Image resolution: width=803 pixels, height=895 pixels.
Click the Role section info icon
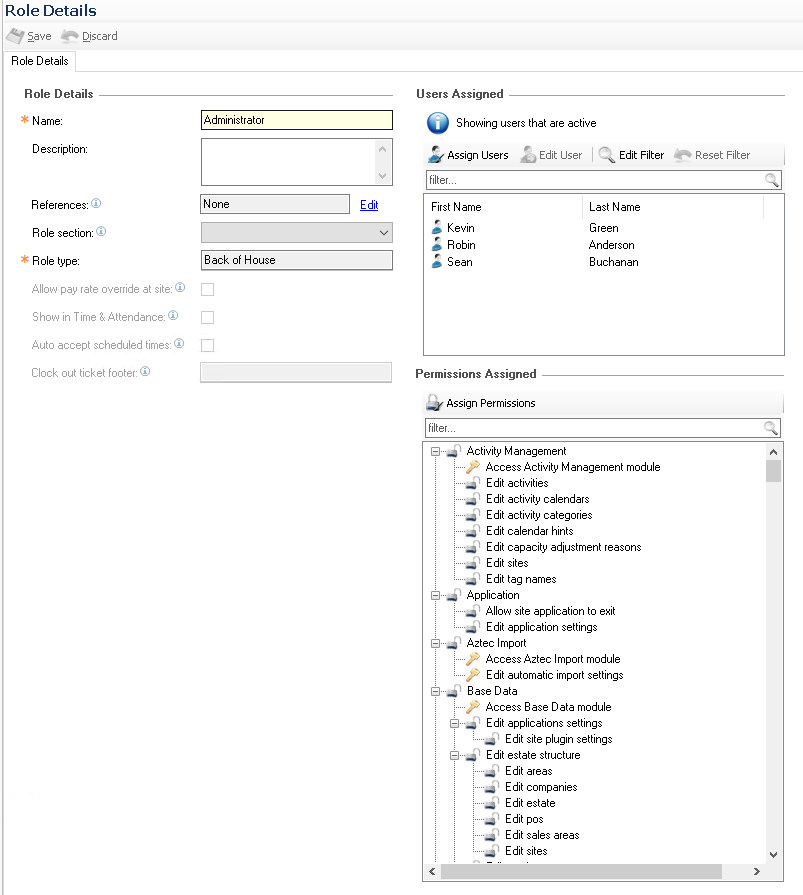coord(101,232)
